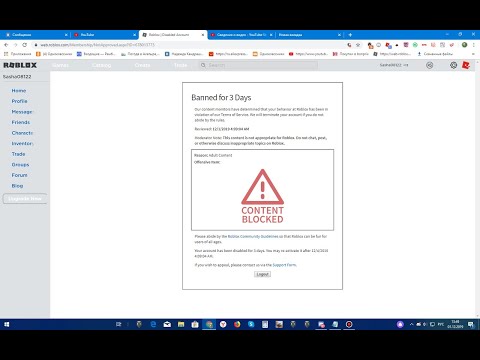Click the taskbar clock and date
This screenshot has height=360, width=480.
click(x=455, y=324)
